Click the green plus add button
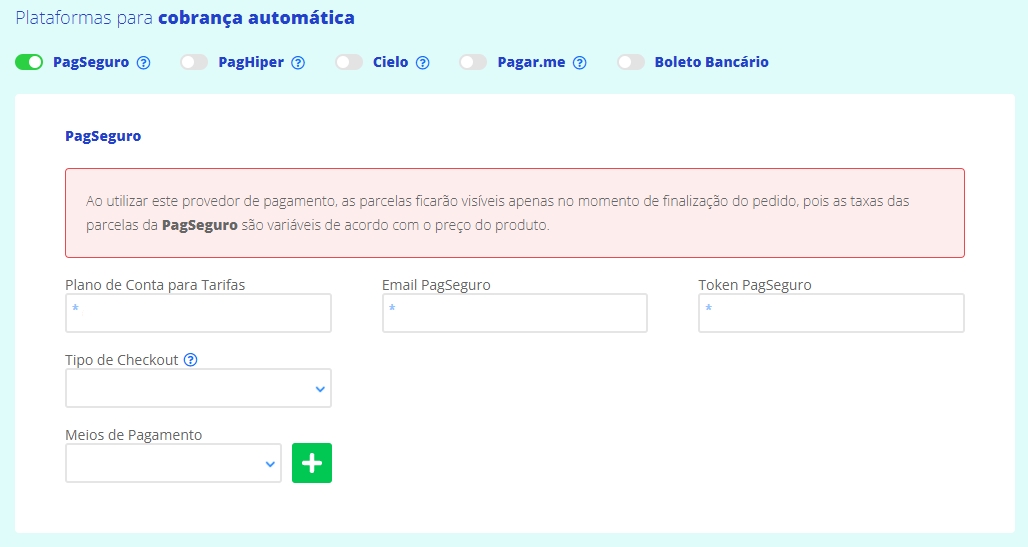The width and height of the screenshot is (1028, 547). pyautogui.click(x=312, y=463)
